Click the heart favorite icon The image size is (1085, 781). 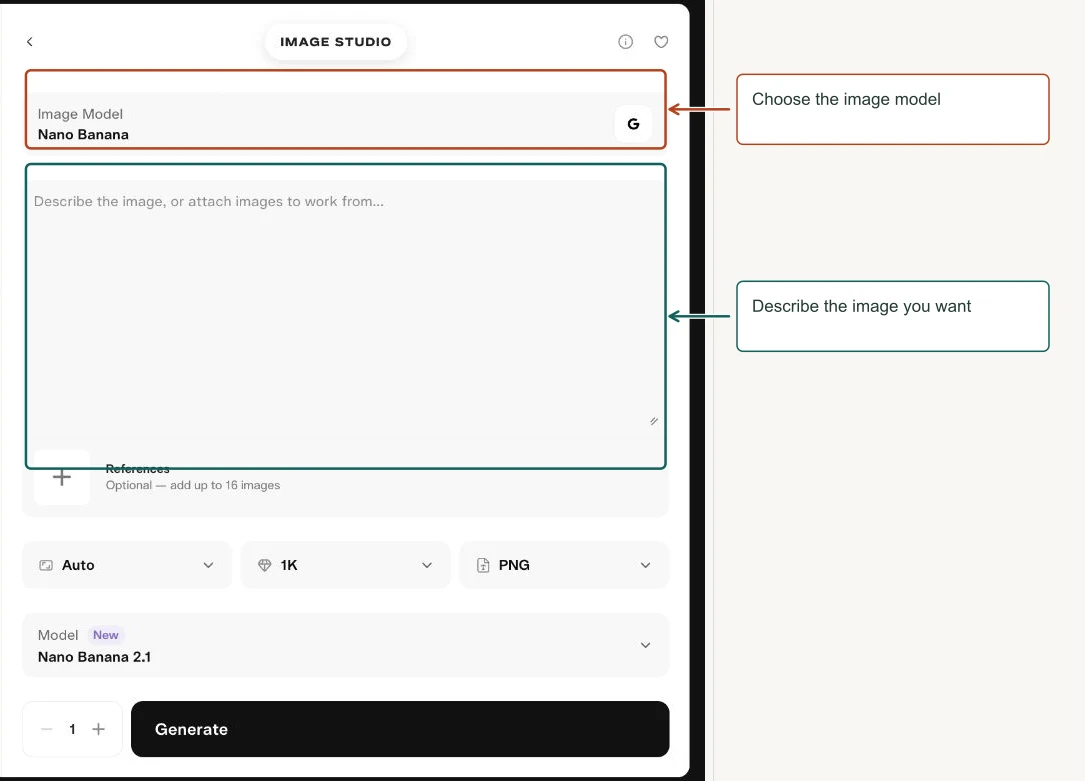662,42
